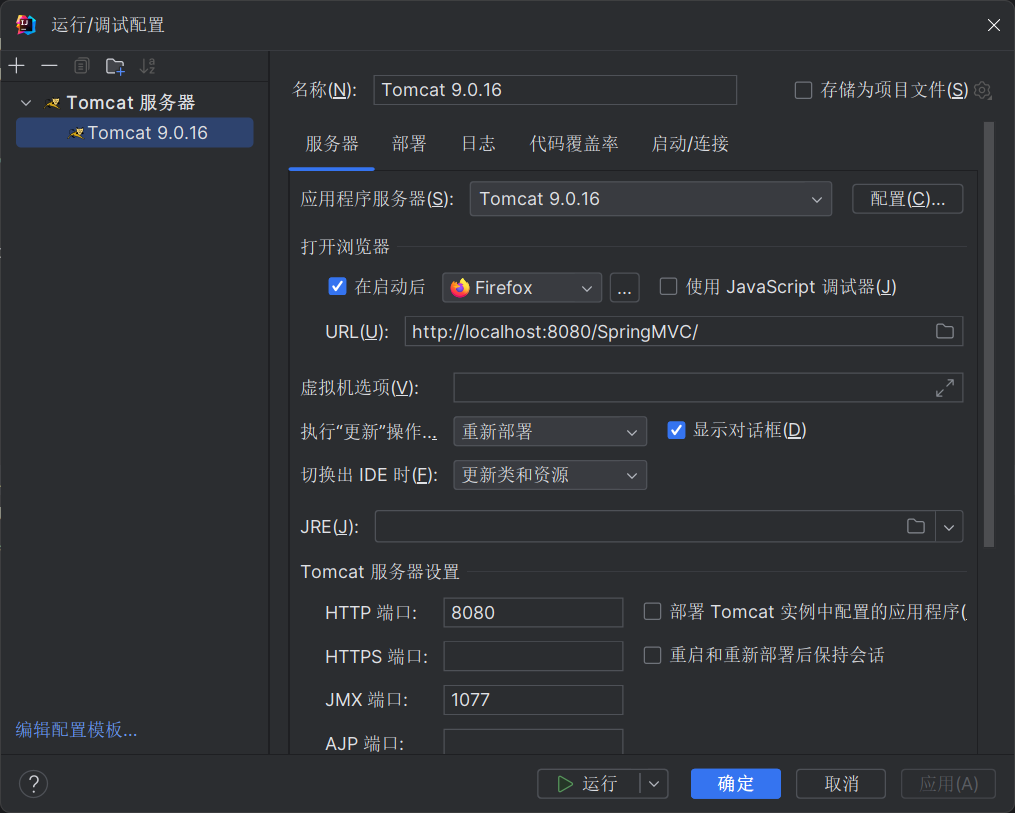
Task: Switch to the 启动/连接 tab
Action: 690,144
